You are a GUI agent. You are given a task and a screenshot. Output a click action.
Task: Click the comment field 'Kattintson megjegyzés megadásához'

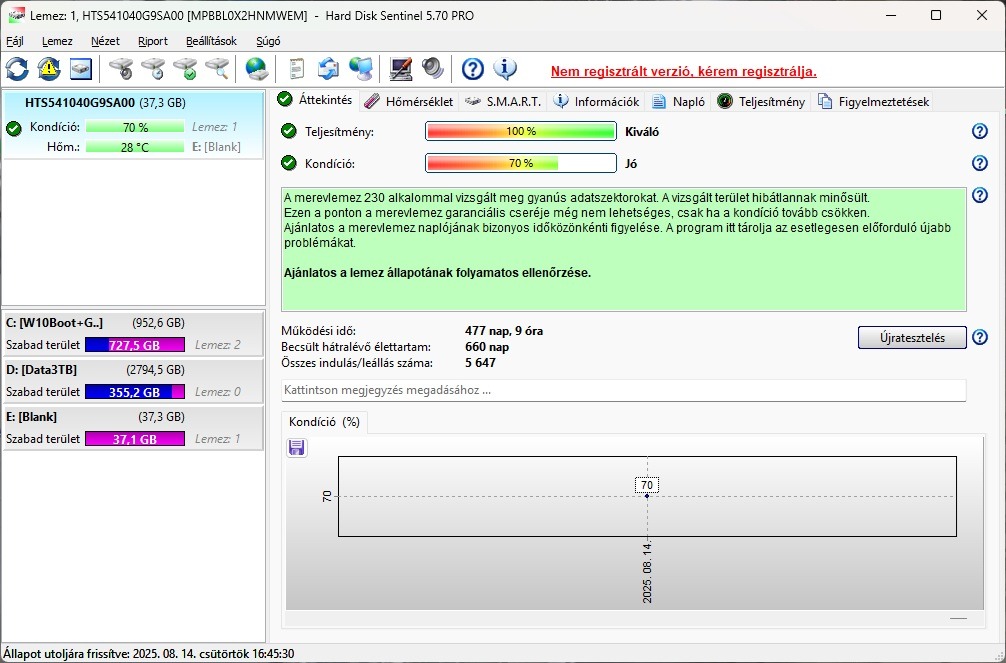pos(624,390)
